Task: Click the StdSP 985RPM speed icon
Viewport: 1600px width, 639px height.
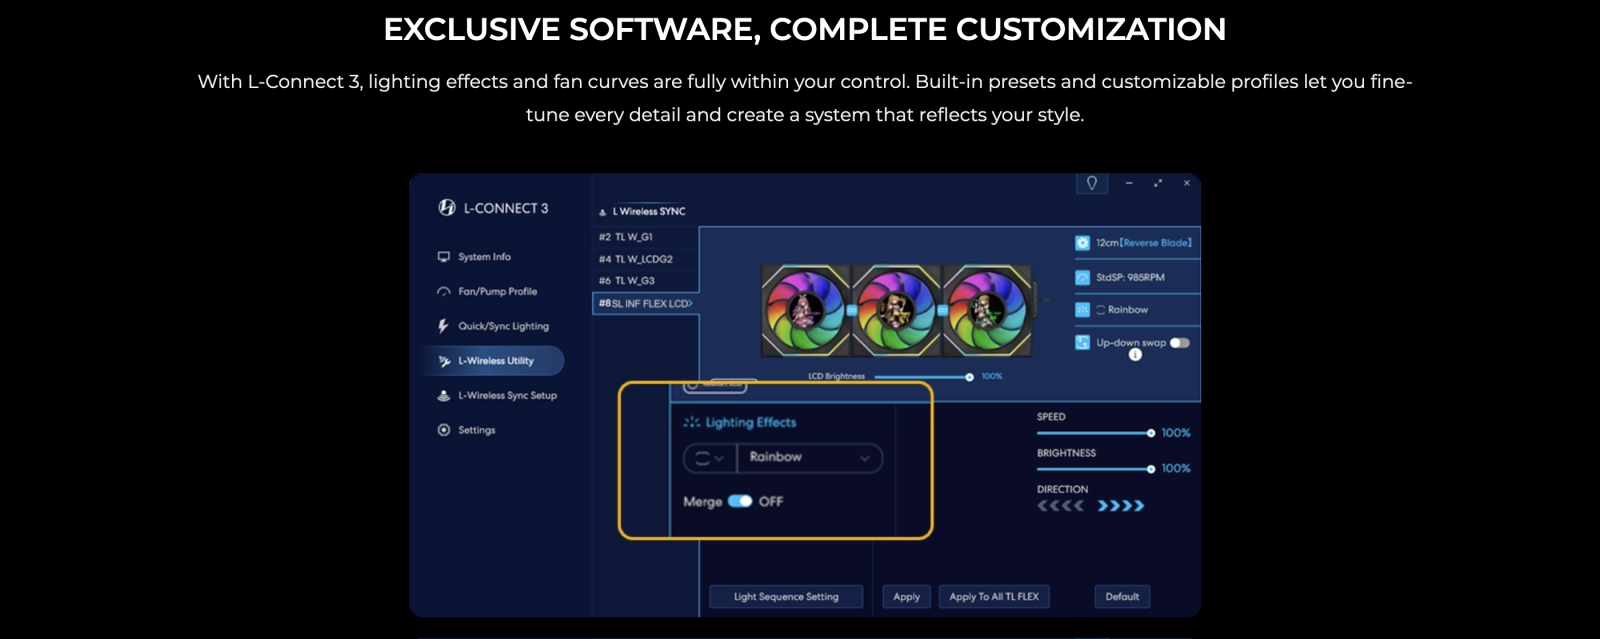Action: 1082,277
